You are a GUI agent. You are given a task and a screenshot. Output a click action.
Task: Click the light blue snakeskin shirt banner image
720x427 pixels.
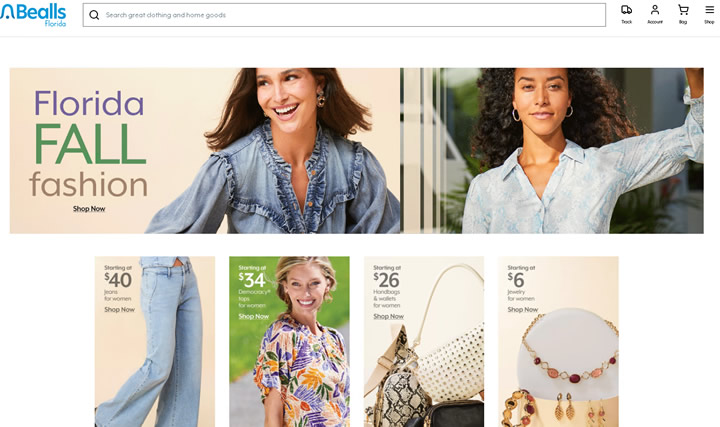coord(552,151)
